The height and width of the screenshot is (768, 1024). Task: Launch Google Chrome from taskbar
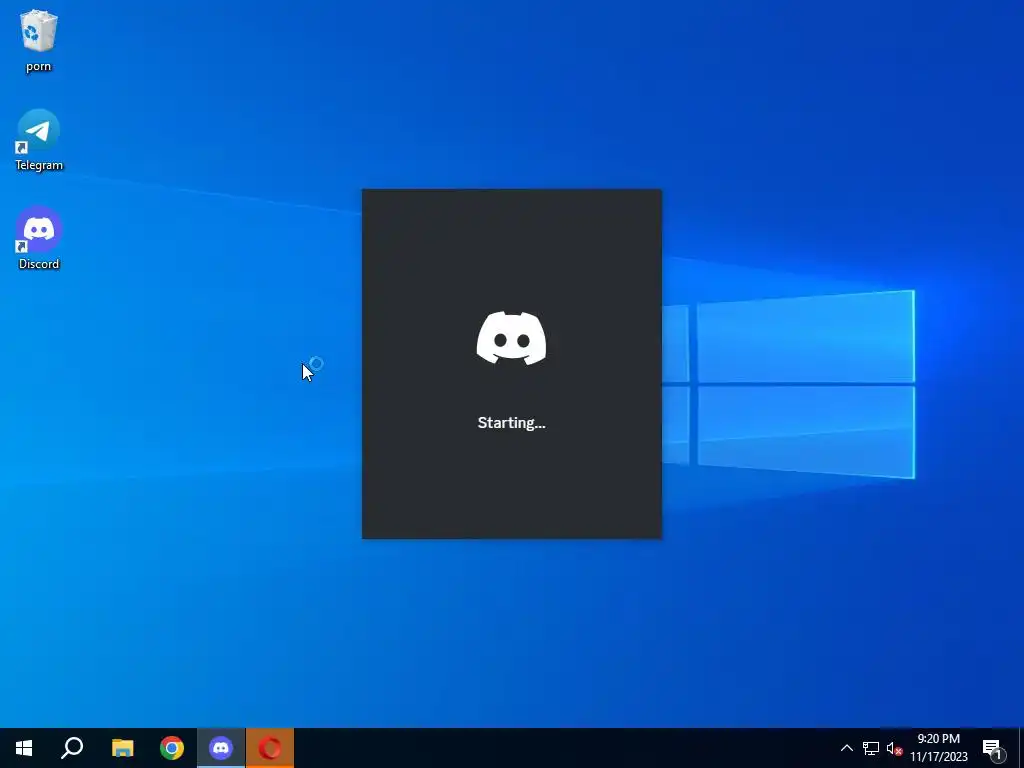coord(172,748)
